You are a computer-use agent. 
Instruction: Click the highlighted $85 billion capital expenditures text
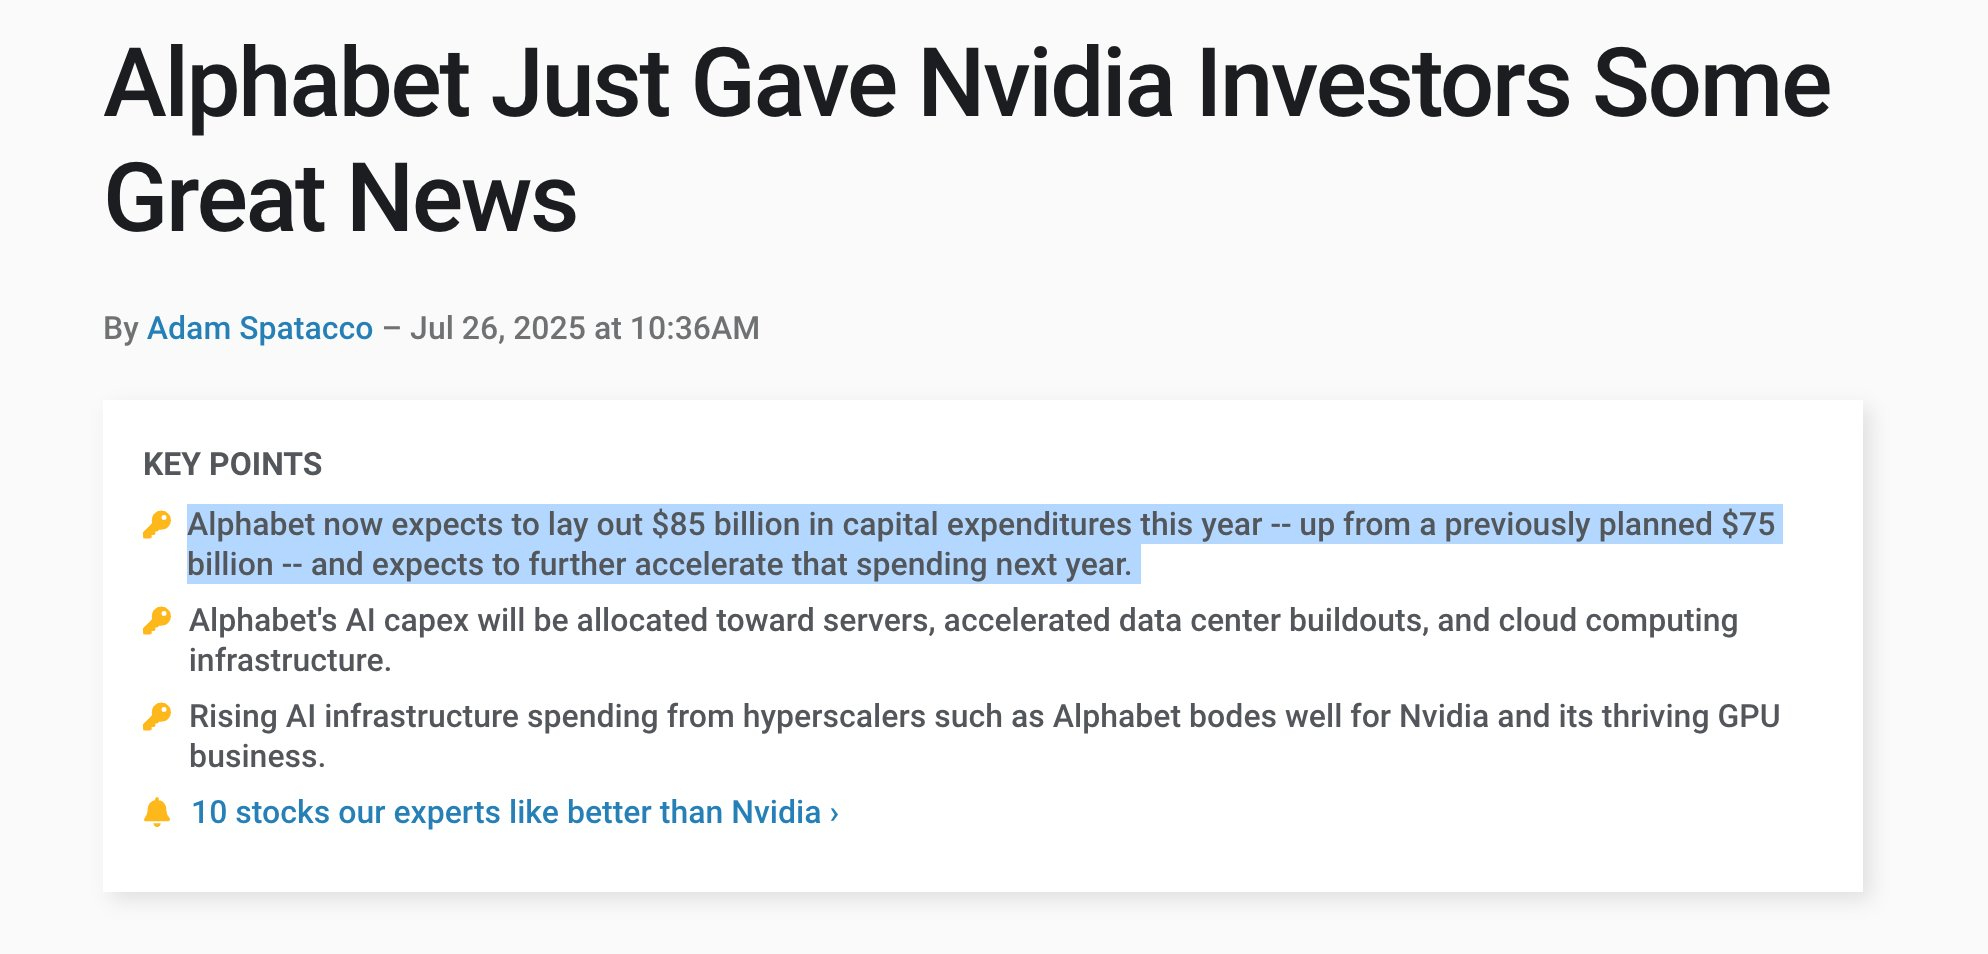pyautogui.click(x=981, y=544)
